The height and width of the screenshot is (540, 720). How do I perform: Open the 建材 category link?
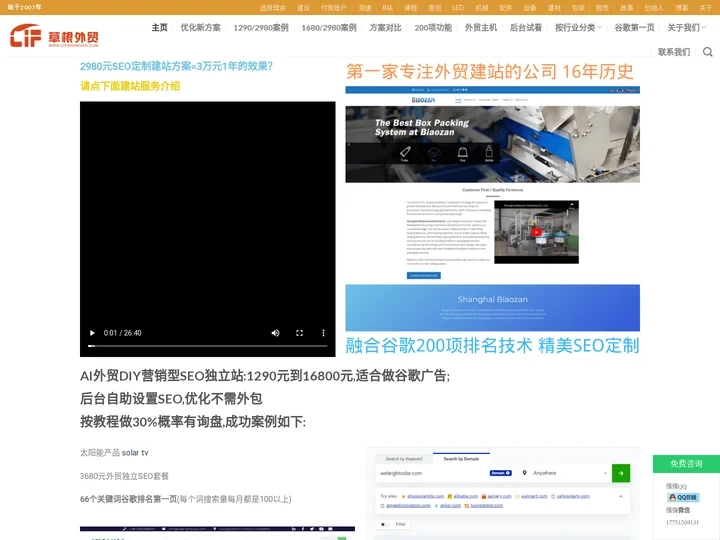coord(554,8)
